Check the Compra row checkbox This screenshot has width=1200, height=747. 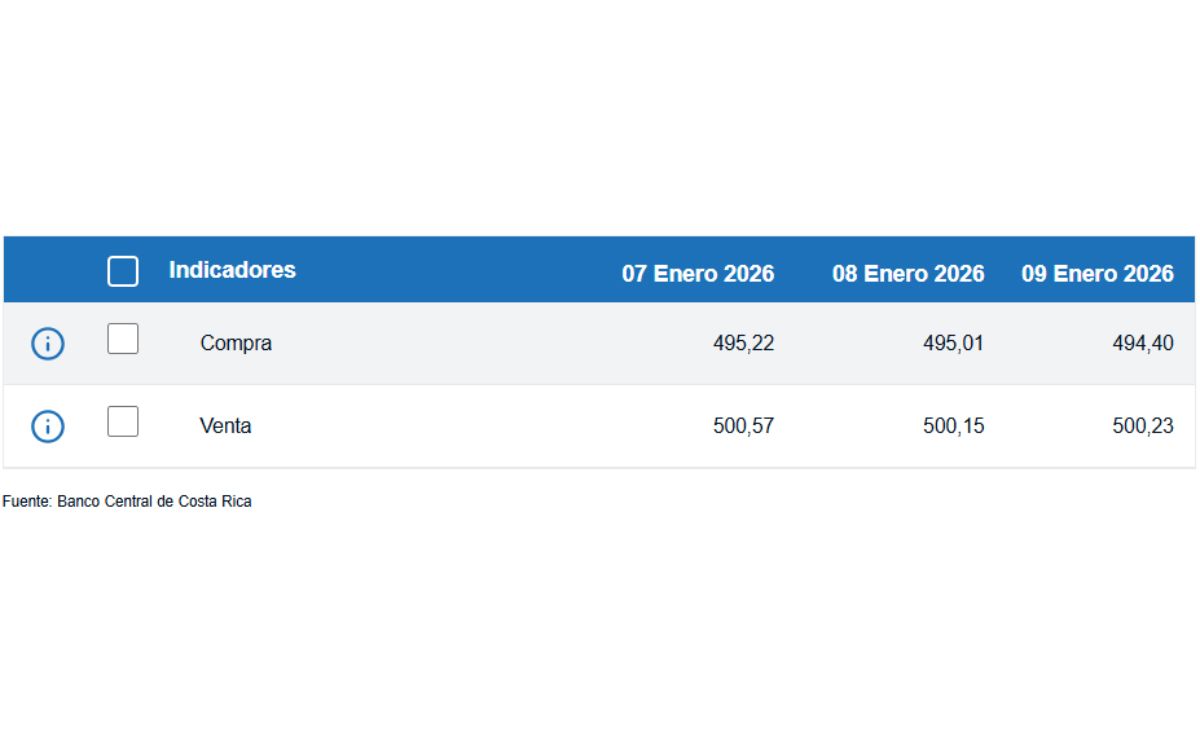click(x=123, y=340)
